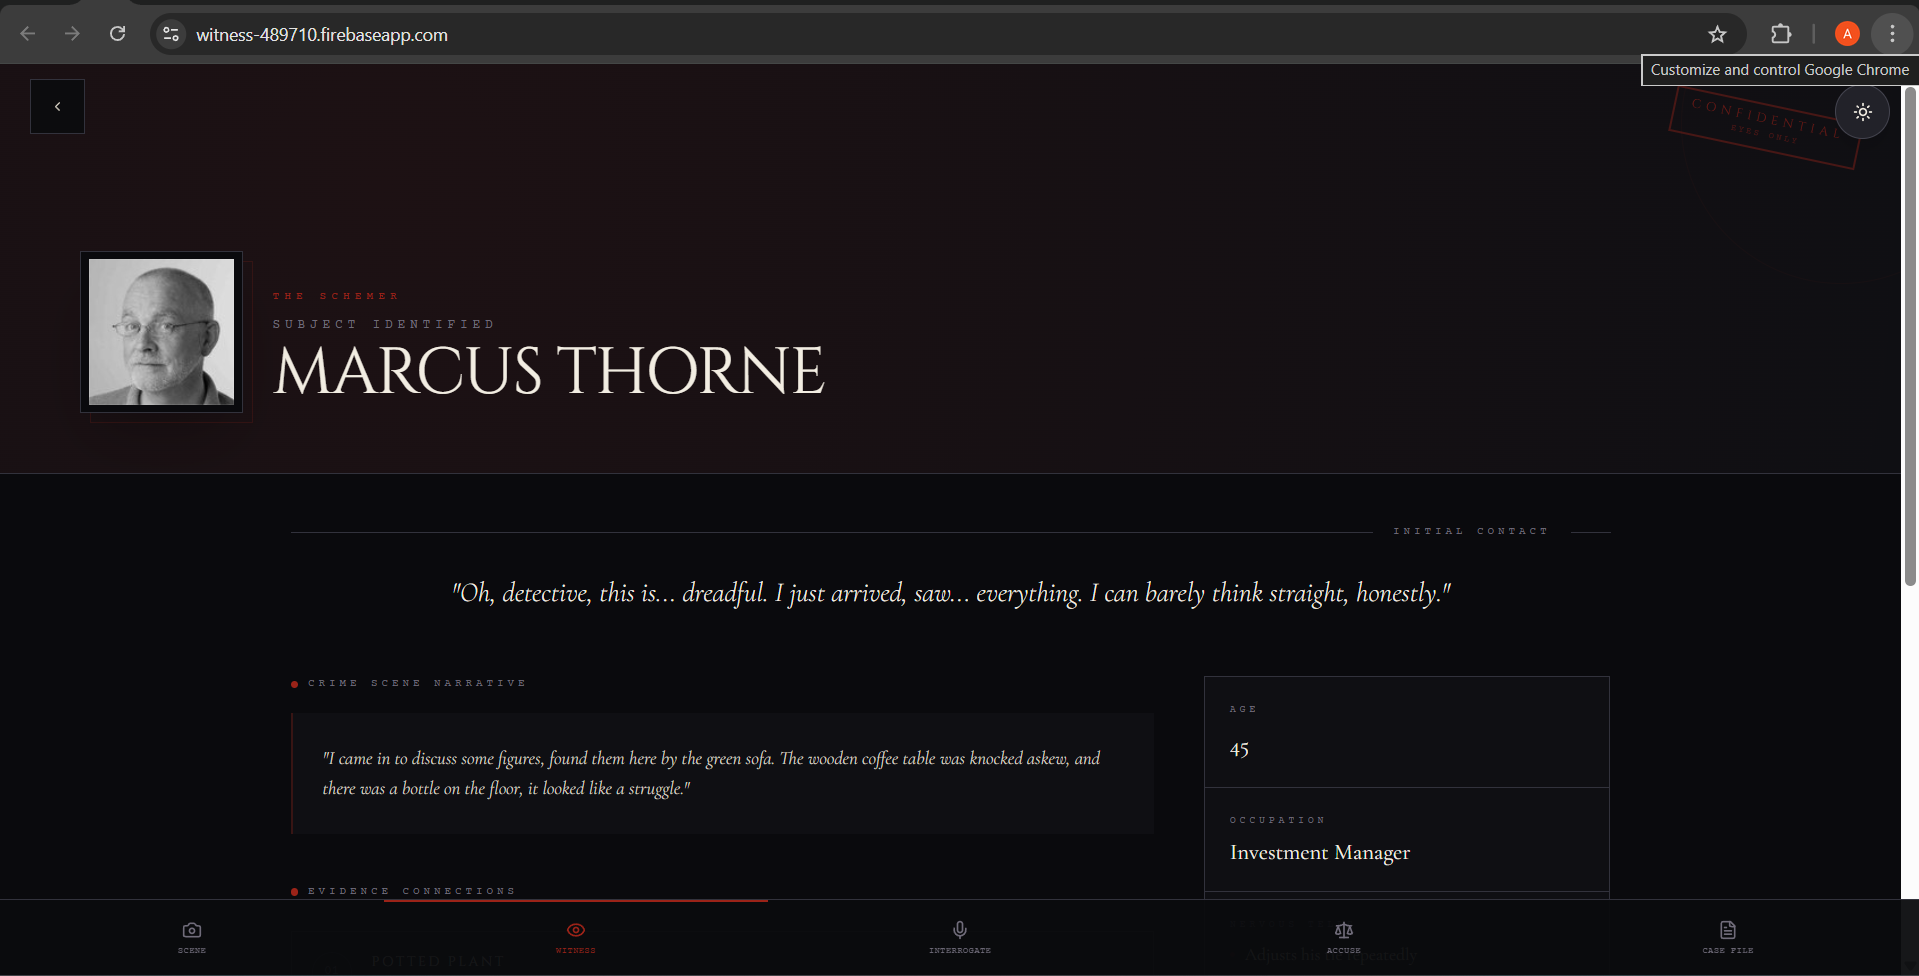Screen dimensions: 1919x976
Task: Click the "CRIME SCENE NARRATIVE" heading
Action: click(x=417, y=683)
